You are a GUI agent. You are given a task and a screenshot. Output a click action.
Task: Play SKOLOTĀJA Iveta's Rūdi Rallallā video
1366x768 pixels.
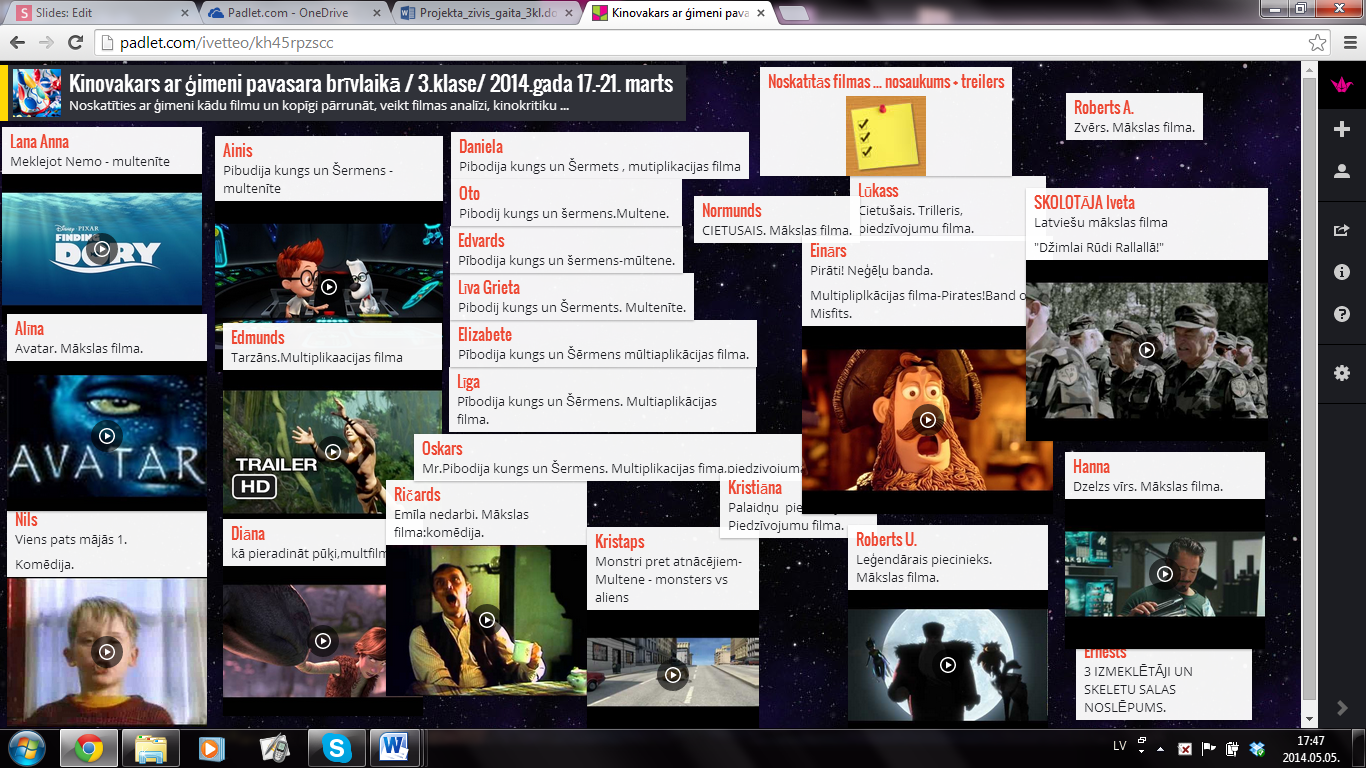[x=1147, y=350]
